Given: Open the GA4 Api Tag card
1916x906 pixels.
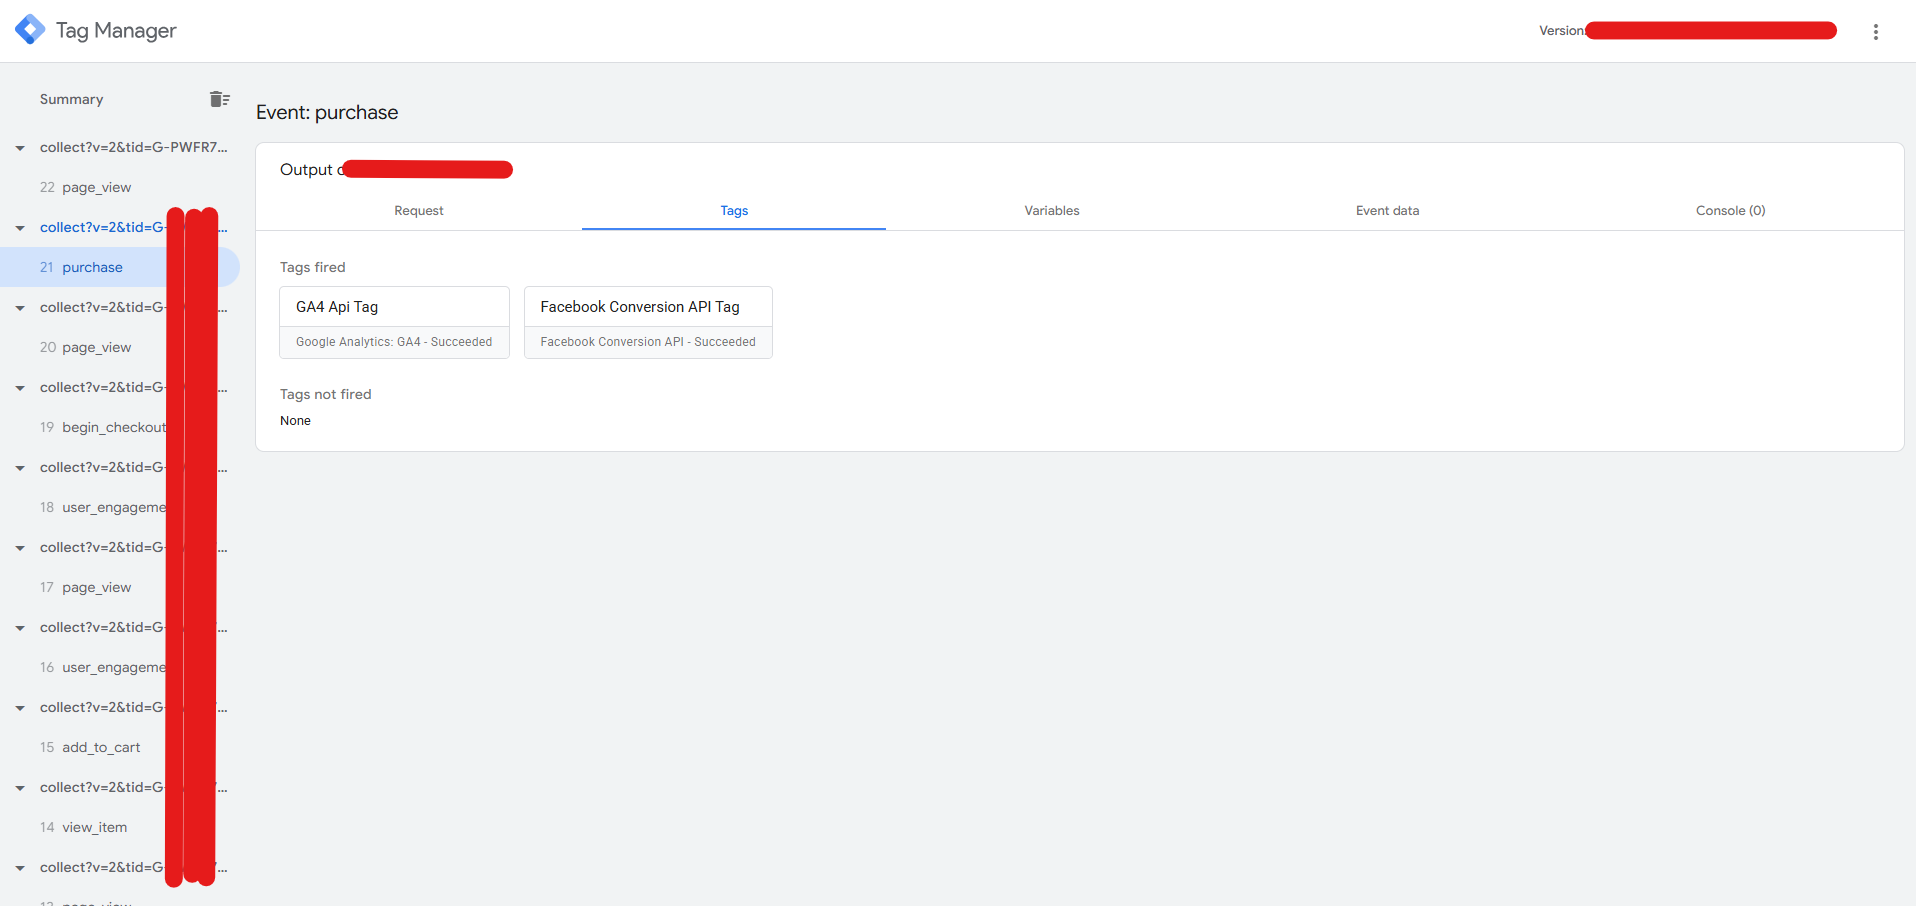Looking at the screenshot, I should (x=394, y=322).
